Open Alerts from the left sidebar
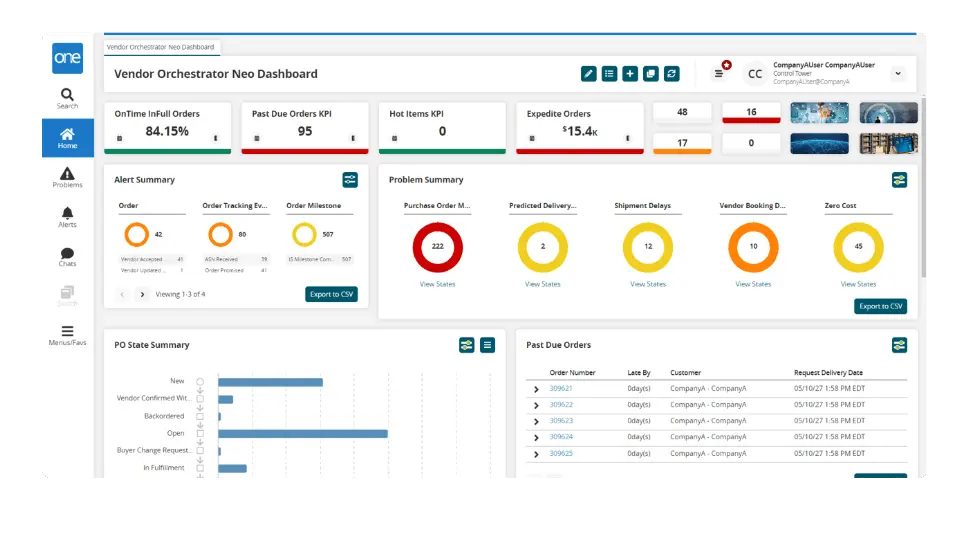 [67, 217]
